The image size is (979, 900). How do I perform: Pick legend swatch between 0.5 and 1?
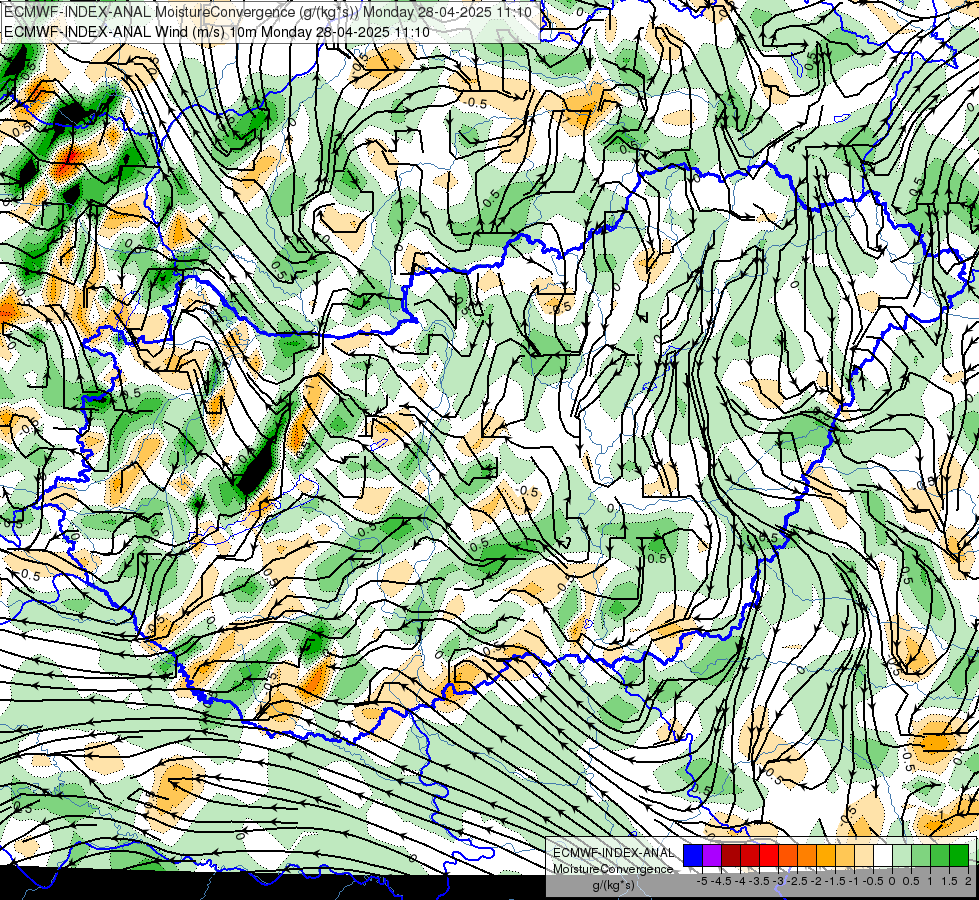click(x=921, y=856)
